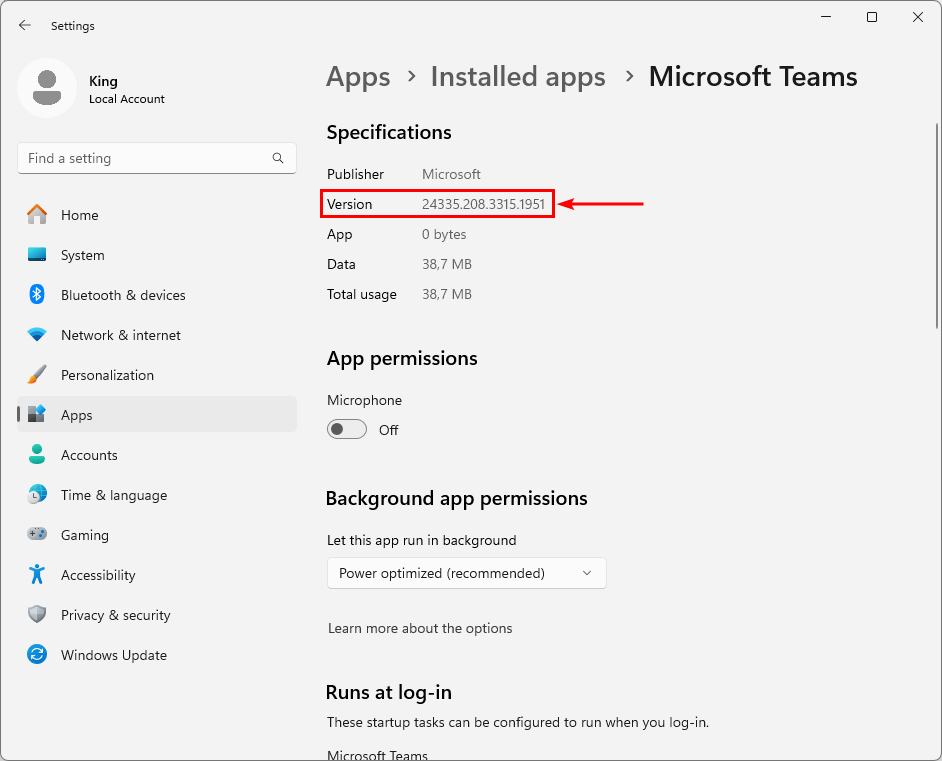Expand the background permission dropdown

pos(466,573)
